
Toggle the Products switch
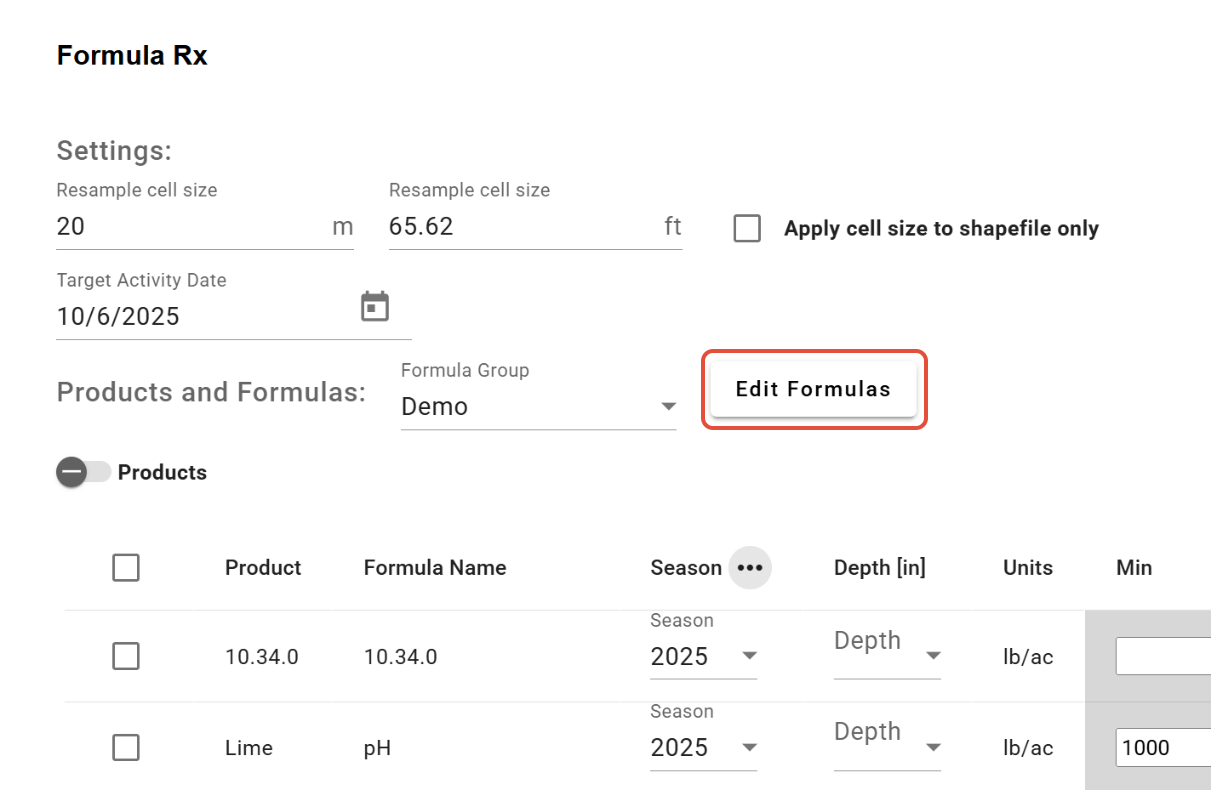pyautogui.click(x=83, y=472)
